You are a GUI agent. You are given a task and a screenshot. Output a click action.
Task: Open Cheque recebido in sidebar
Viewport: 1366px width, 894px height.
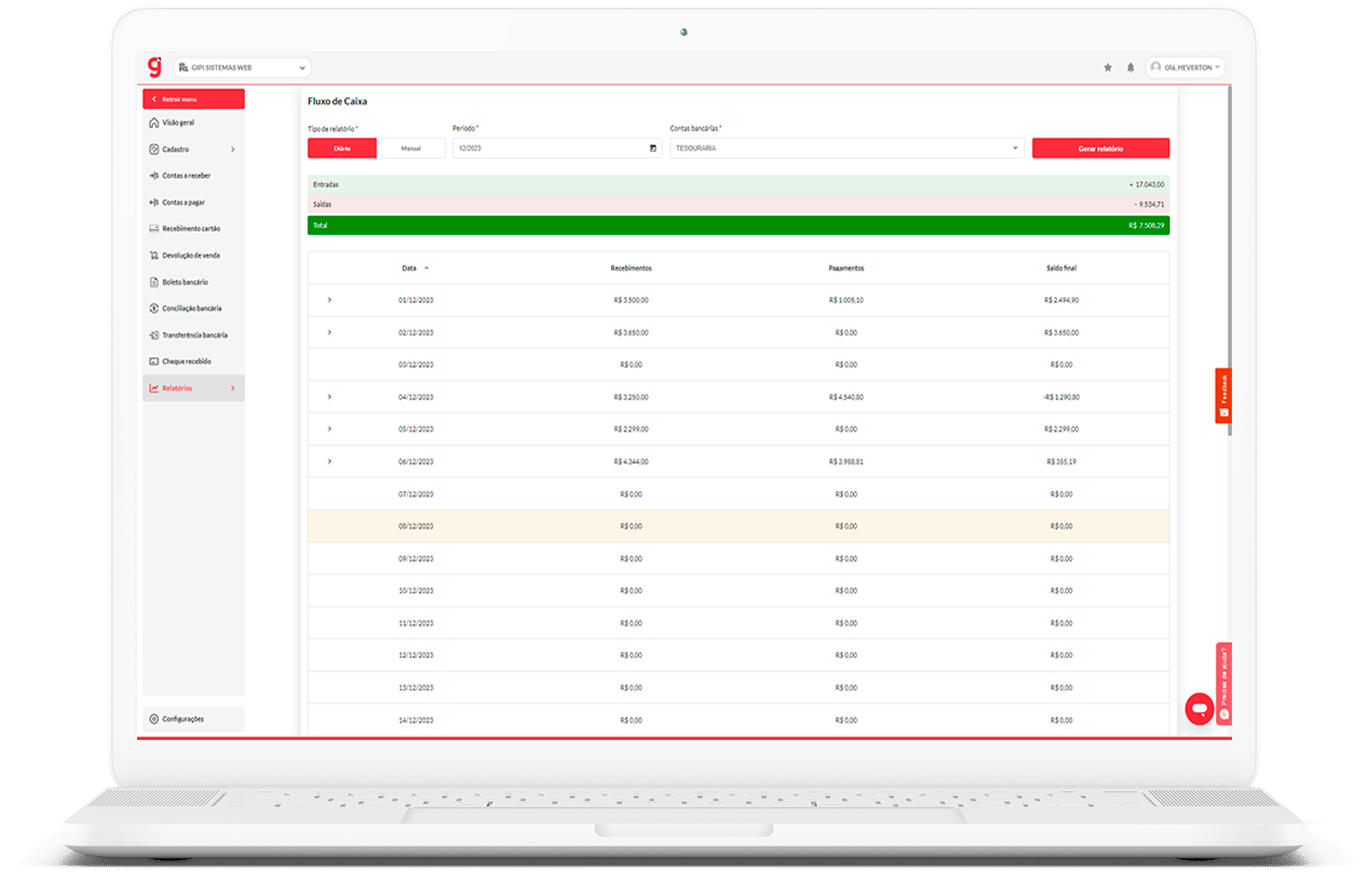click(x=193, y=361)
